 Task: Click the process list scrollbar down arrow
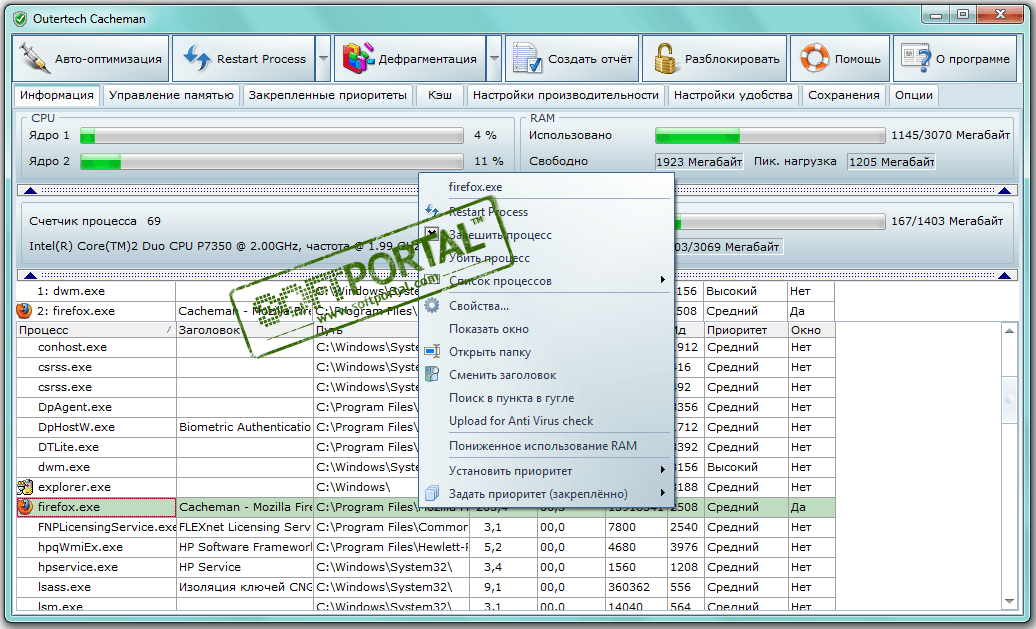pos(1009,601)
